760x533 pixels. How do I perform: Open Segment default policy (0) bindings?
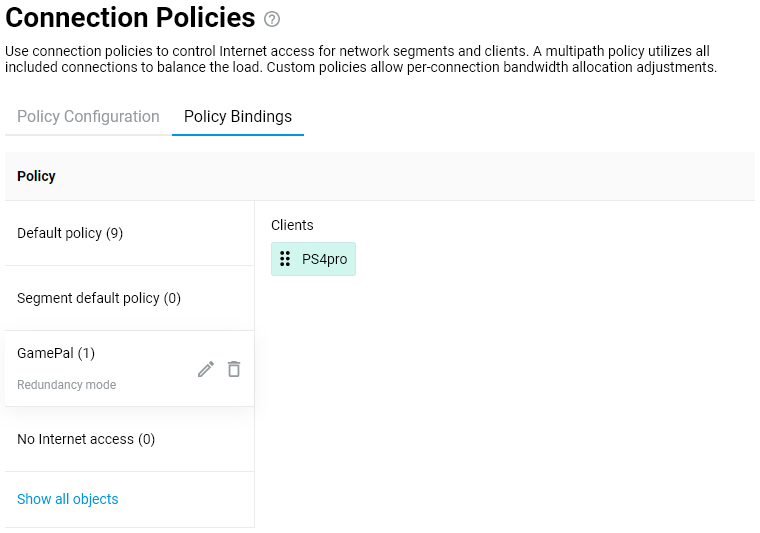click(99, 298)
